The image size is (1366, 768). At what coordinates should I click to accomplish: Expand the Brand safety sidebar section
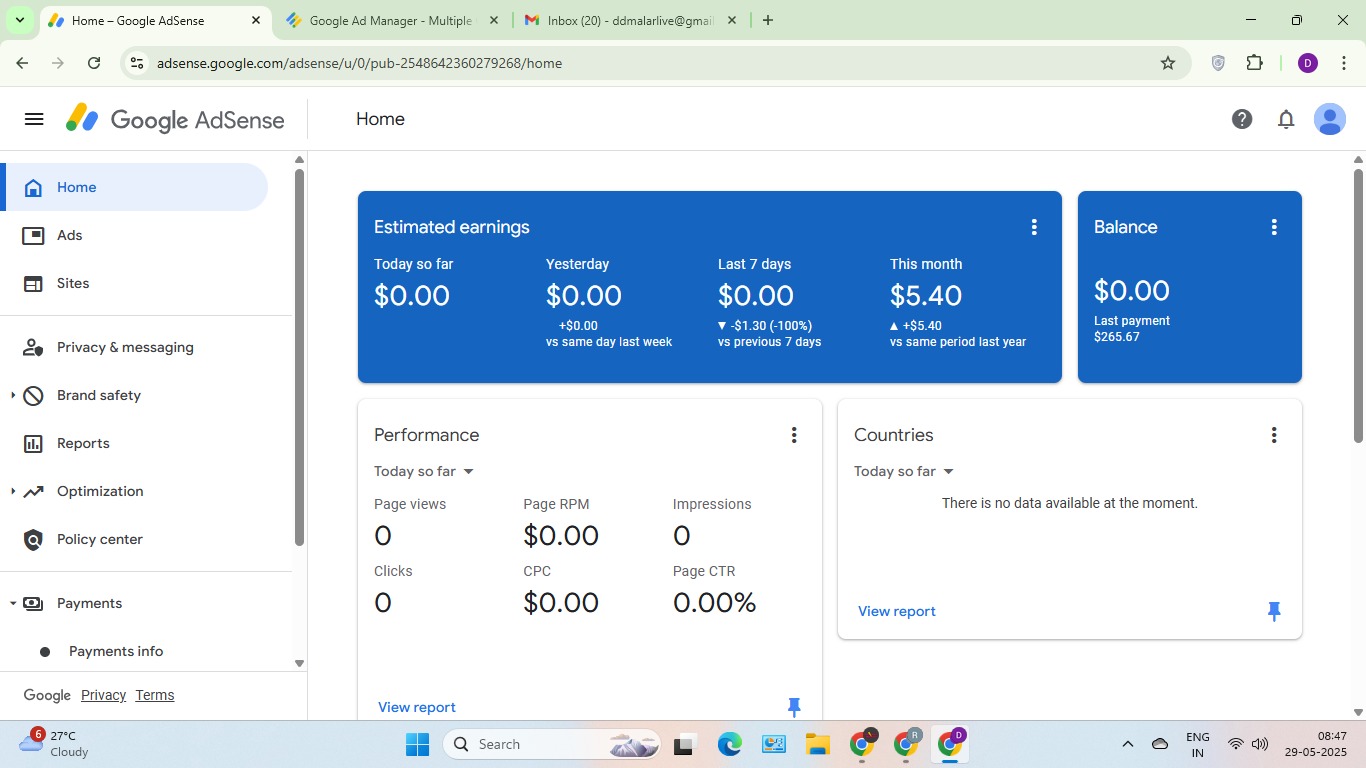13,395
